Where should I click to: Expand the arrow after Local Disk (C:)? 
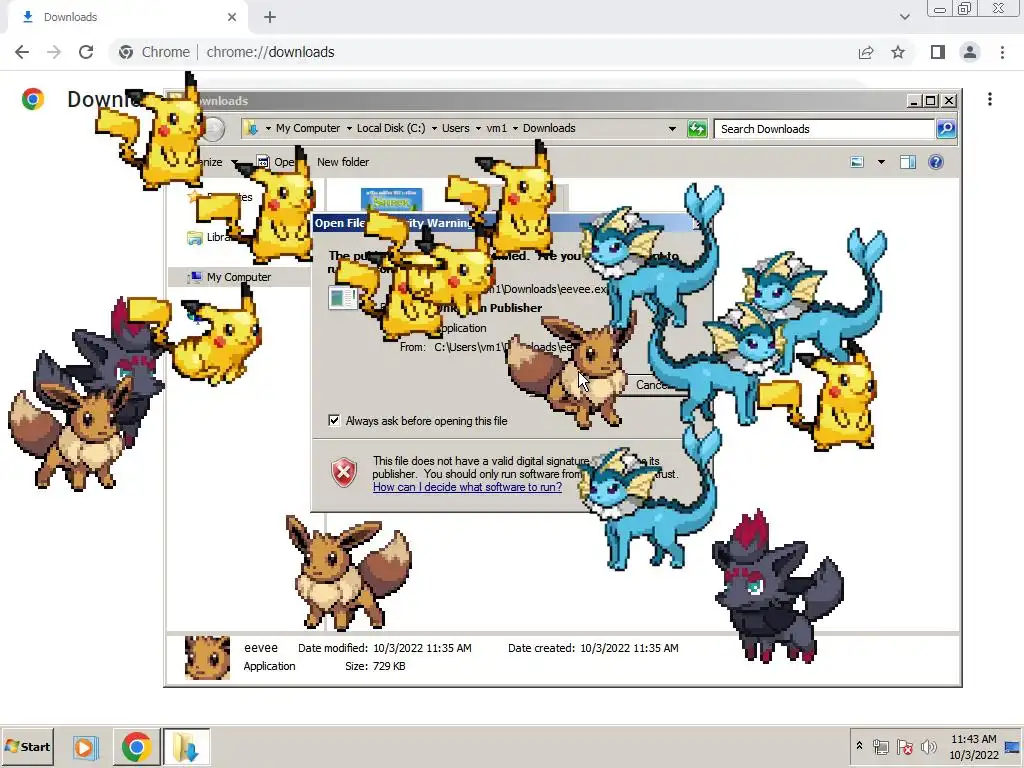(434, 129)
